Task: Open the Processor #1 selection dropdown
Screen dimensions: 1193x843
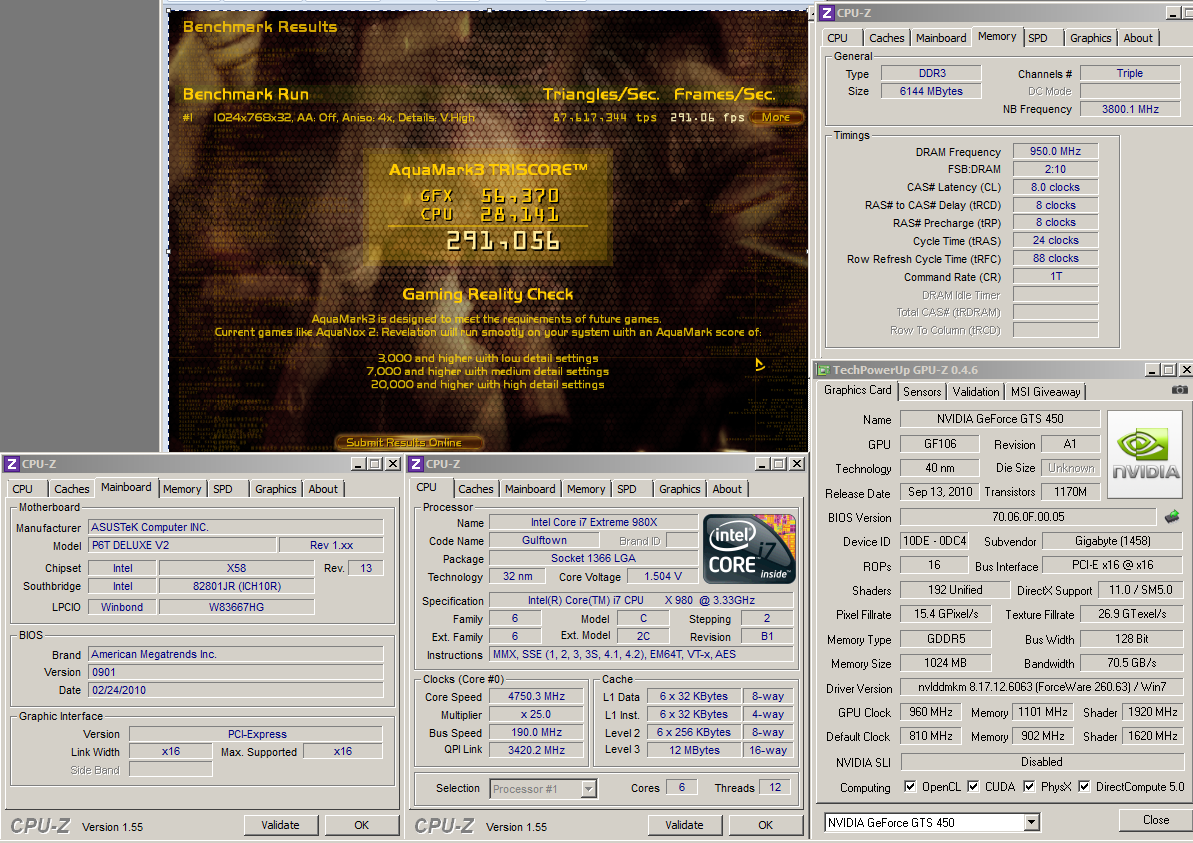Action: tap(588, 789)
